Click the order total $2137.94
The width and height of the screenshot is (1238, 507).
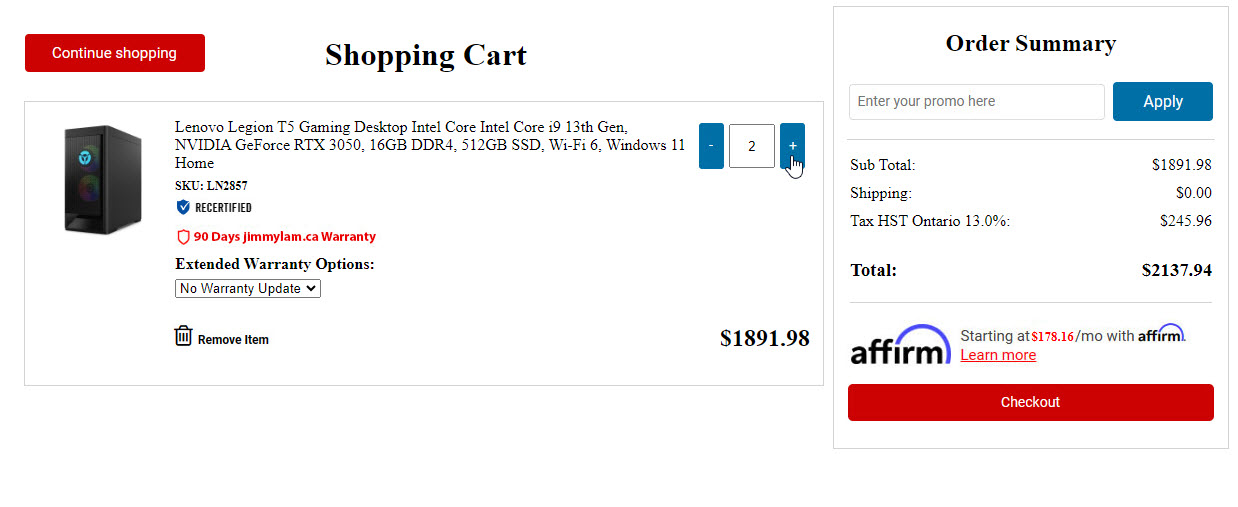(1176, 270)
